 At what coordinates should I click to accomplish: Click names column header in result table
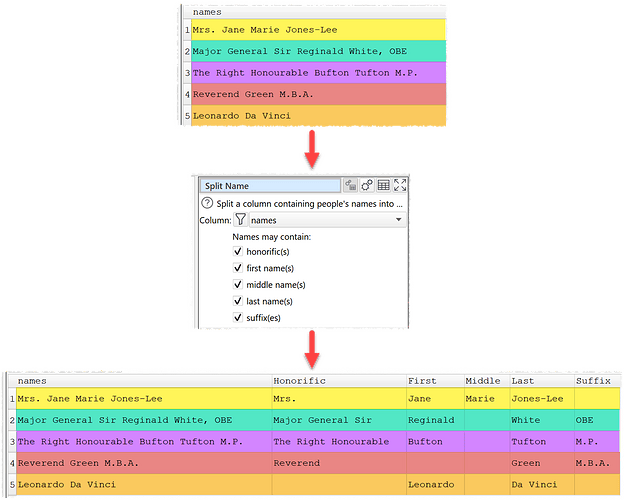pyautogui.click(x=144, y=381)
